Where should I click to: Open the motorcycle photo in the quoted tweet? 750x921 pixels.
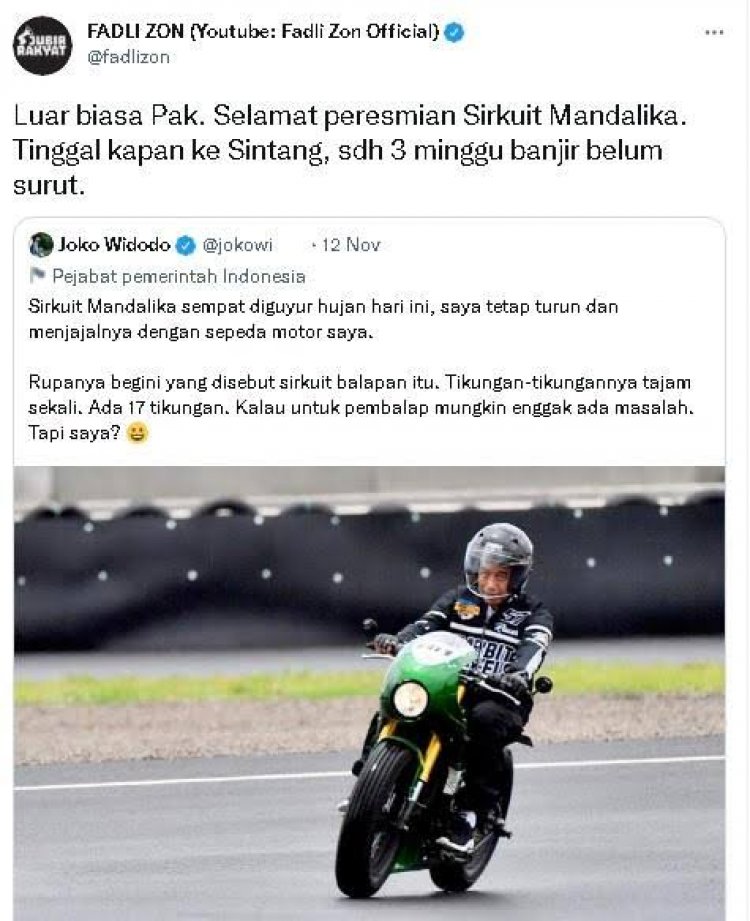pyautogui.click(x=369, y=693)
